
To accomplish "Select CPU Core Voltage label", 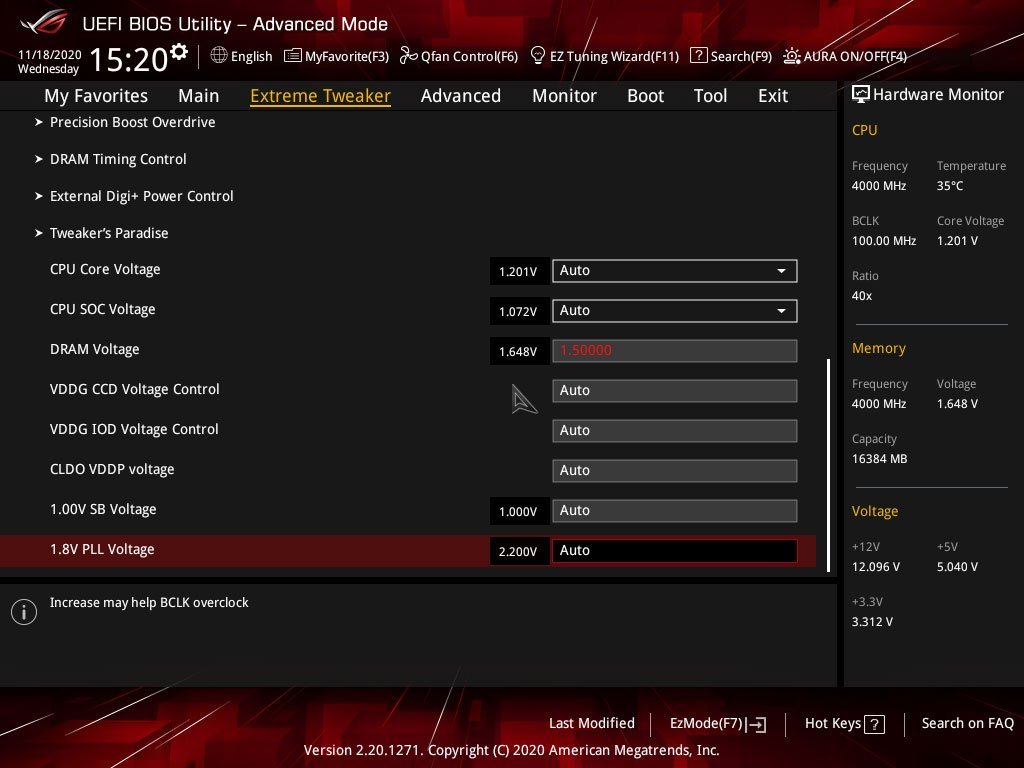I will point(105,269).
